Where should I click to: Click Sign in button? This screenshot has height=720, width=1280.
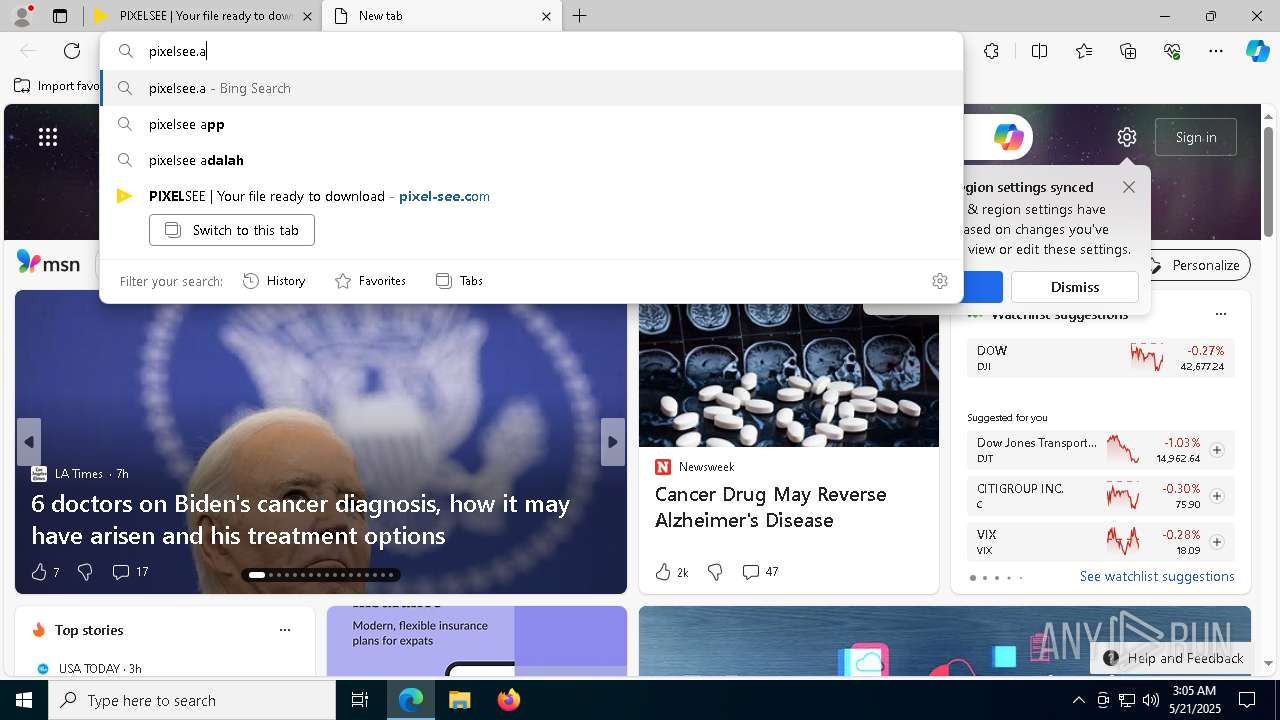coord(1196,137)
